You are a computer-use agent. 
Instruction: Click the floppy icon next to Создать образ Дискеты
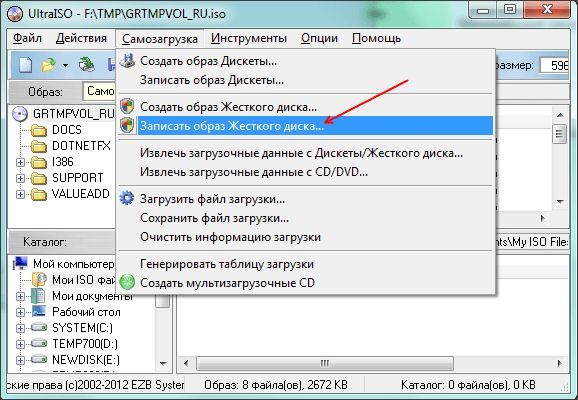[127, 60]
